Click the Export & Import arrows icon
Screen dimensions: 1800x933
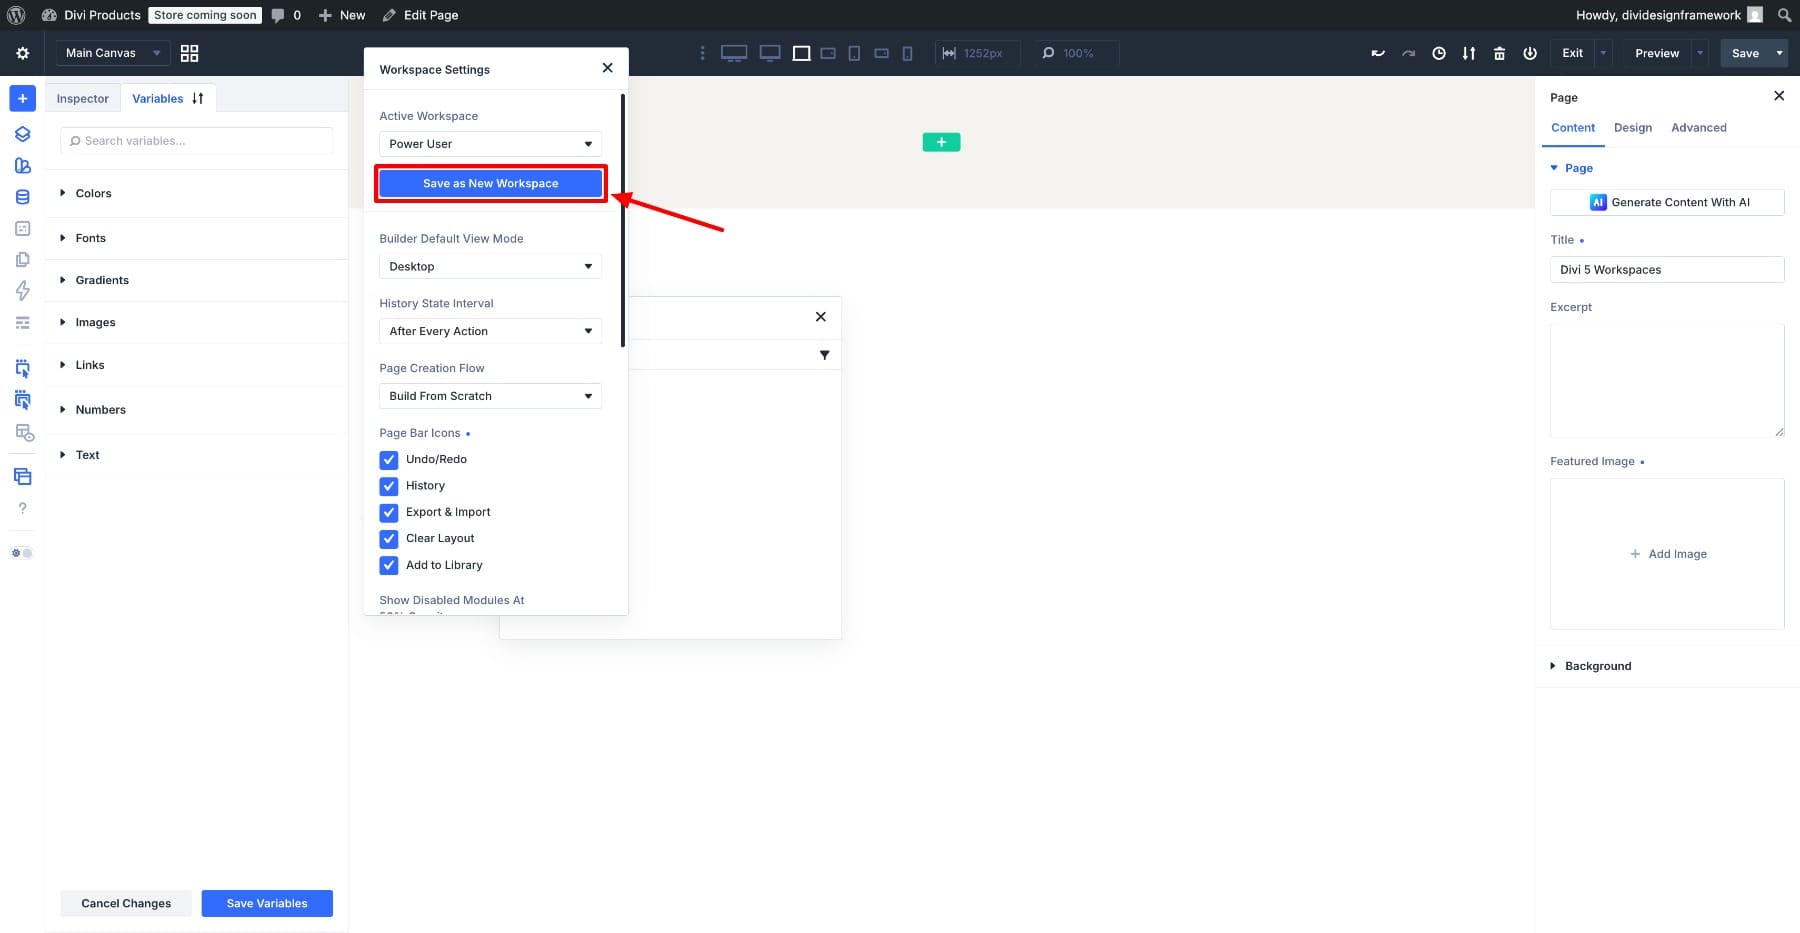(1468, 53)
